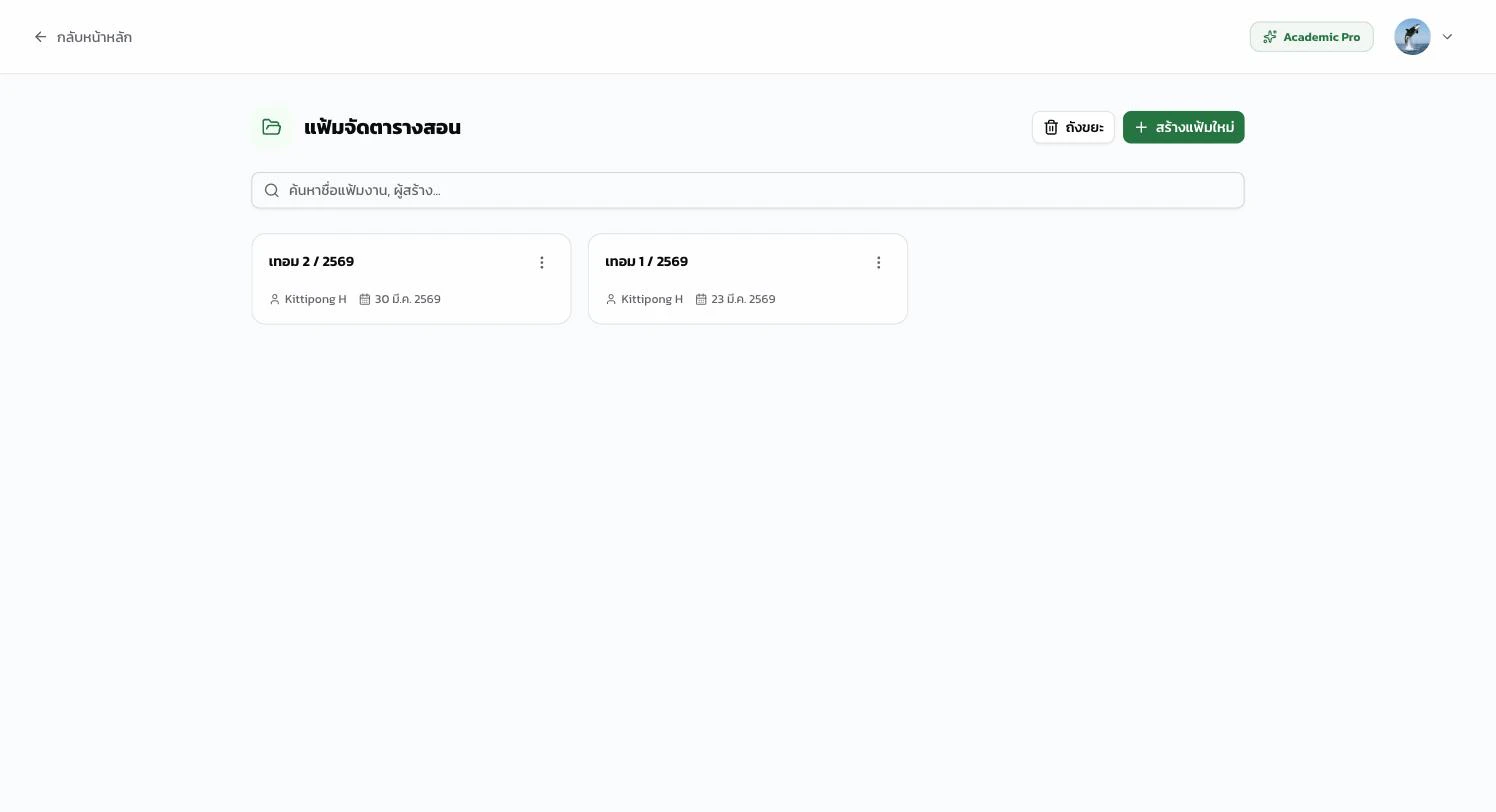The height and width of the screenshot is (812, 1496).
Task: Open three-dot menu on เทอม 2 / 2569
Action: 542,262
